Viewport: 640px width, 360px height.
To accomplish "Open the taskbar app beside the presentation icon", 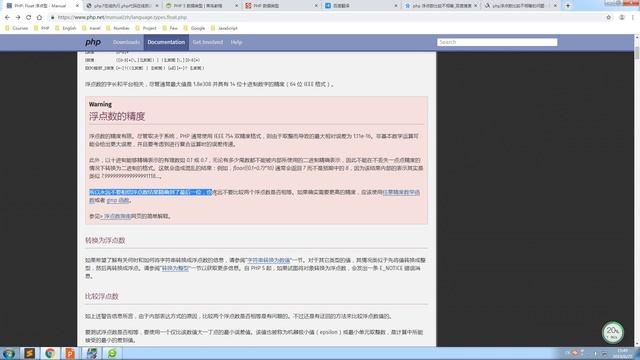I will click(x=92, y=353).
